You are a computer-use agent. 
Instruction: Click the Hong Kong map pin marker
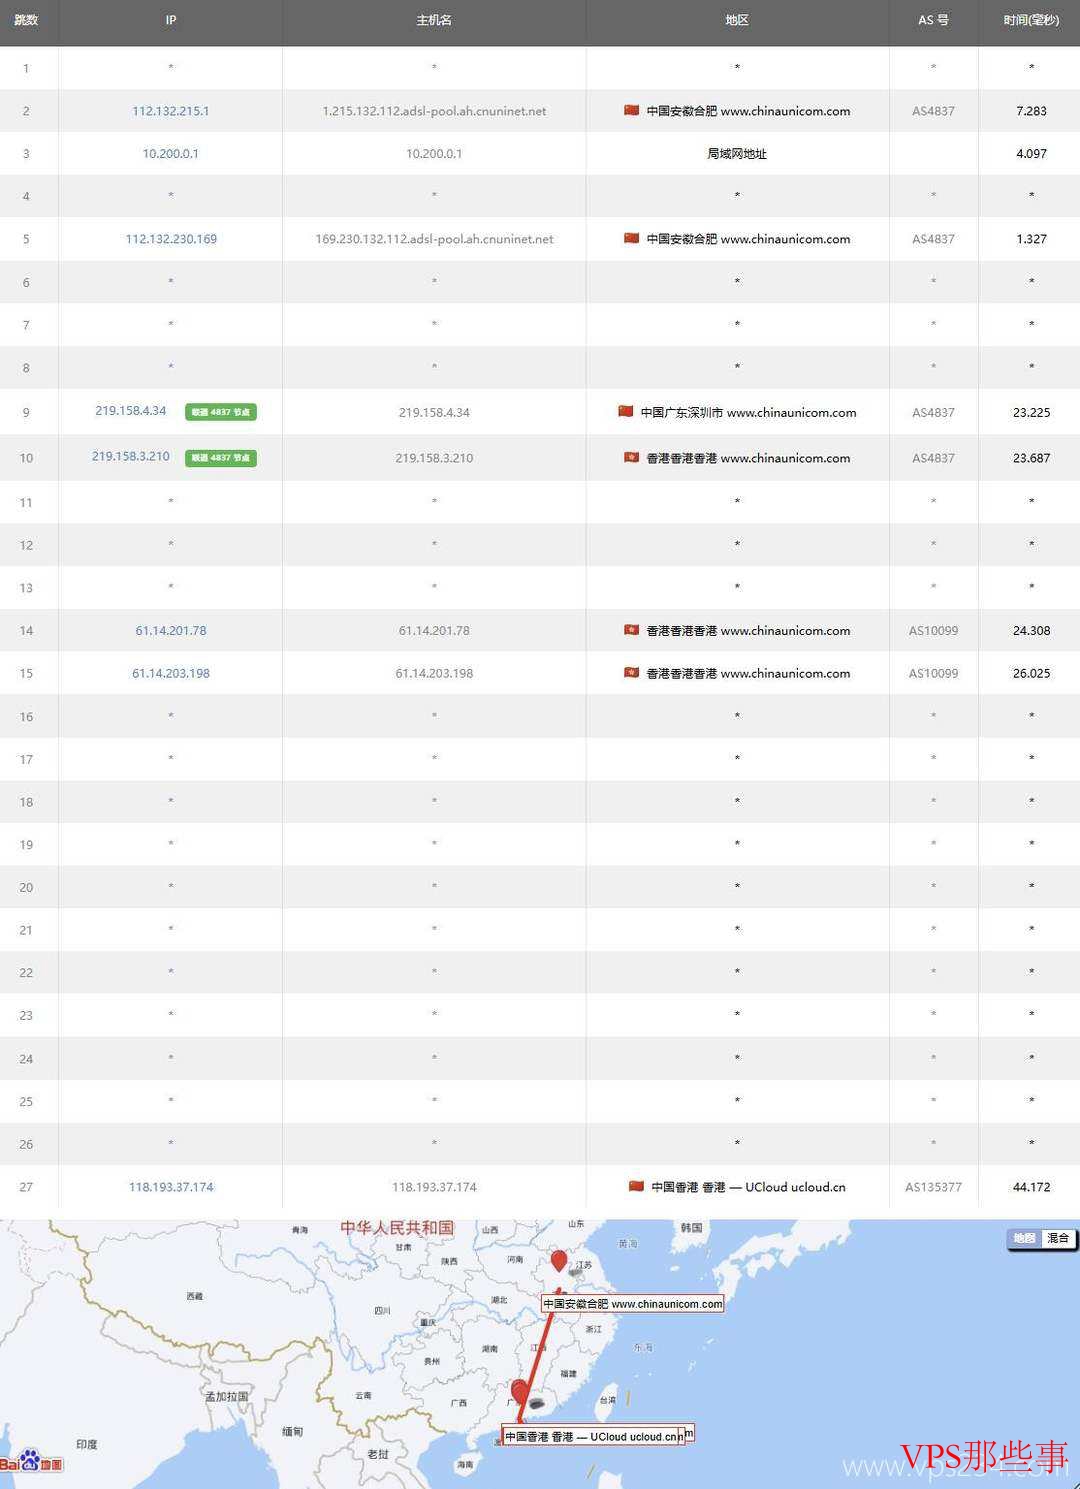(x=519, y=1392)
